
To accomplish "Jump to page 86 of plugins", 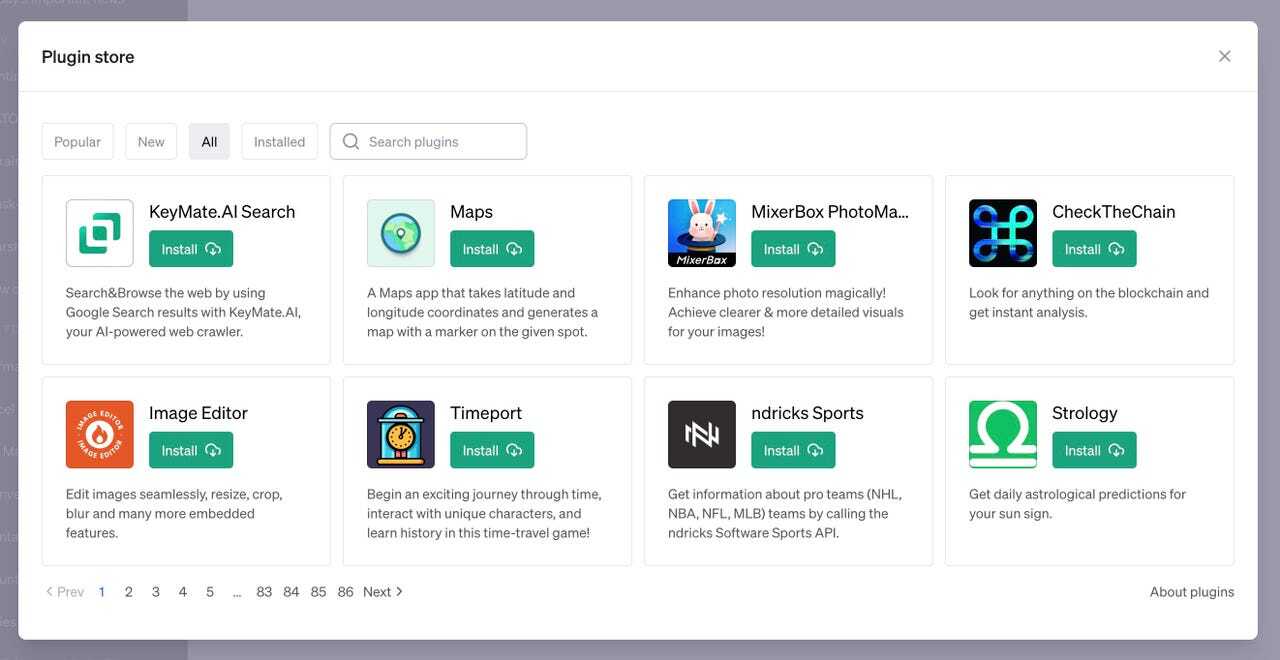I will [345, 592].
